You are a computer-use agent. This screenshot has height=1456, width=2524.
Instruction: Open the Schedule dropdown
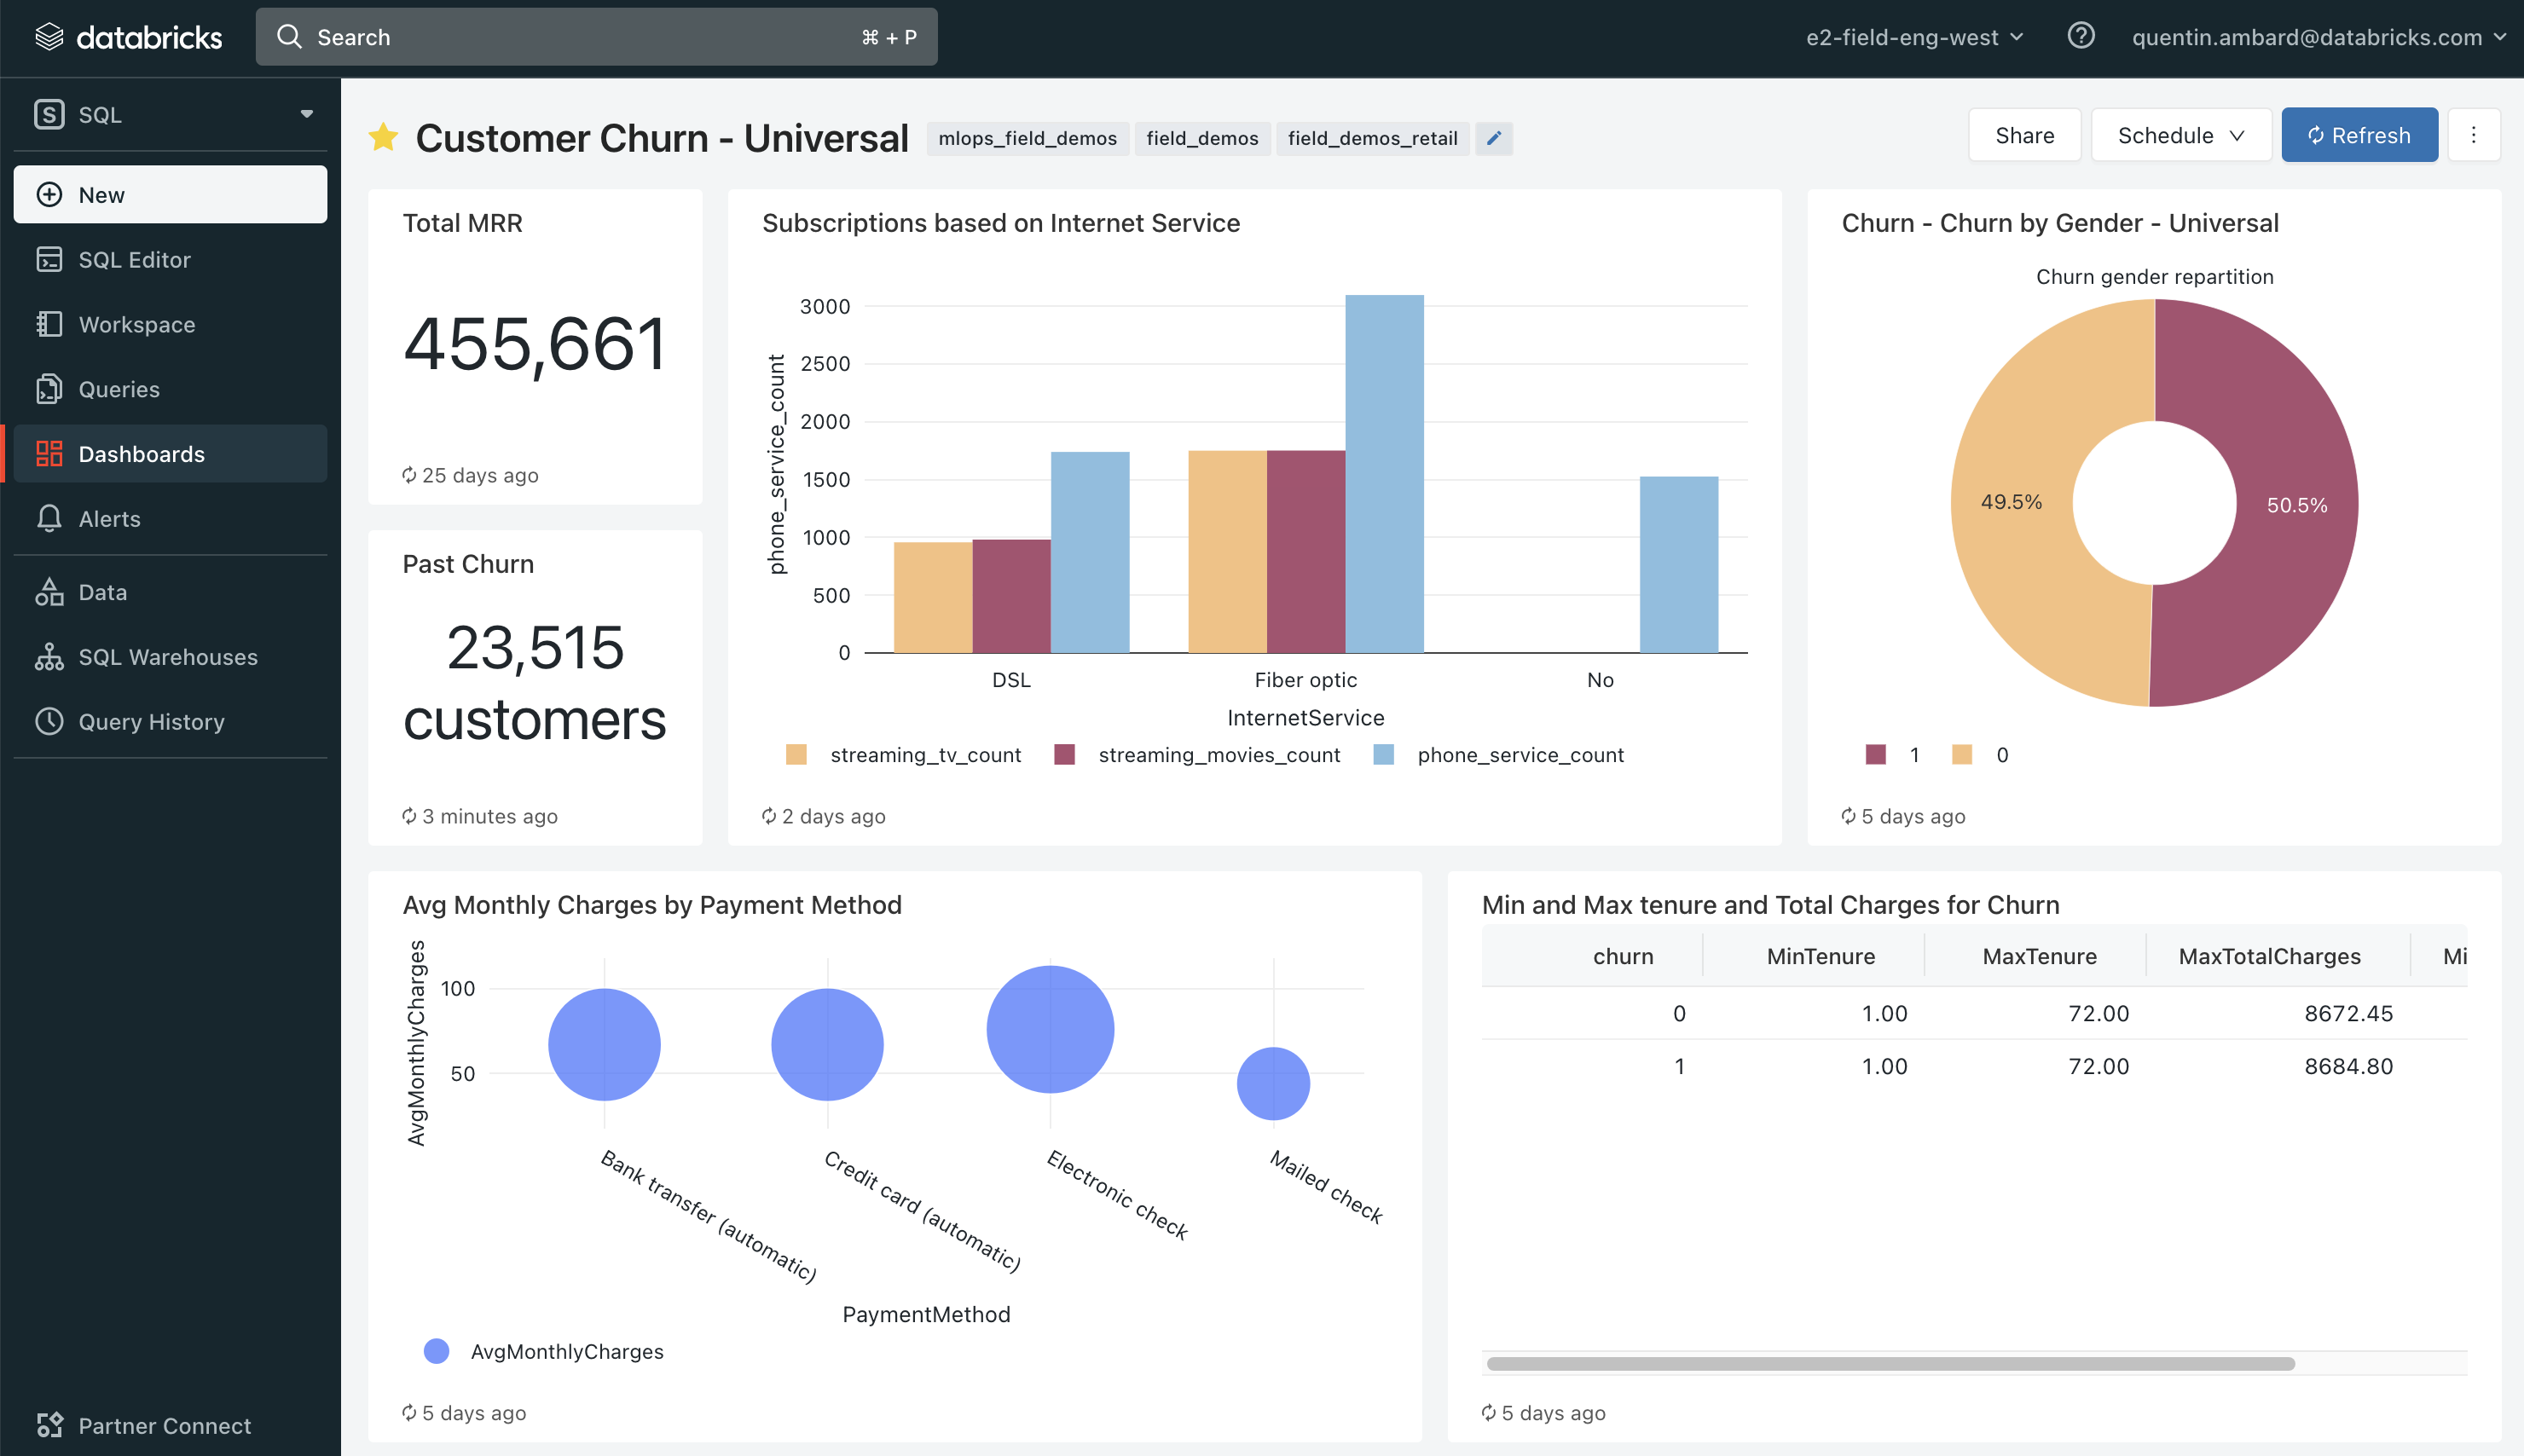[2180, 135]
